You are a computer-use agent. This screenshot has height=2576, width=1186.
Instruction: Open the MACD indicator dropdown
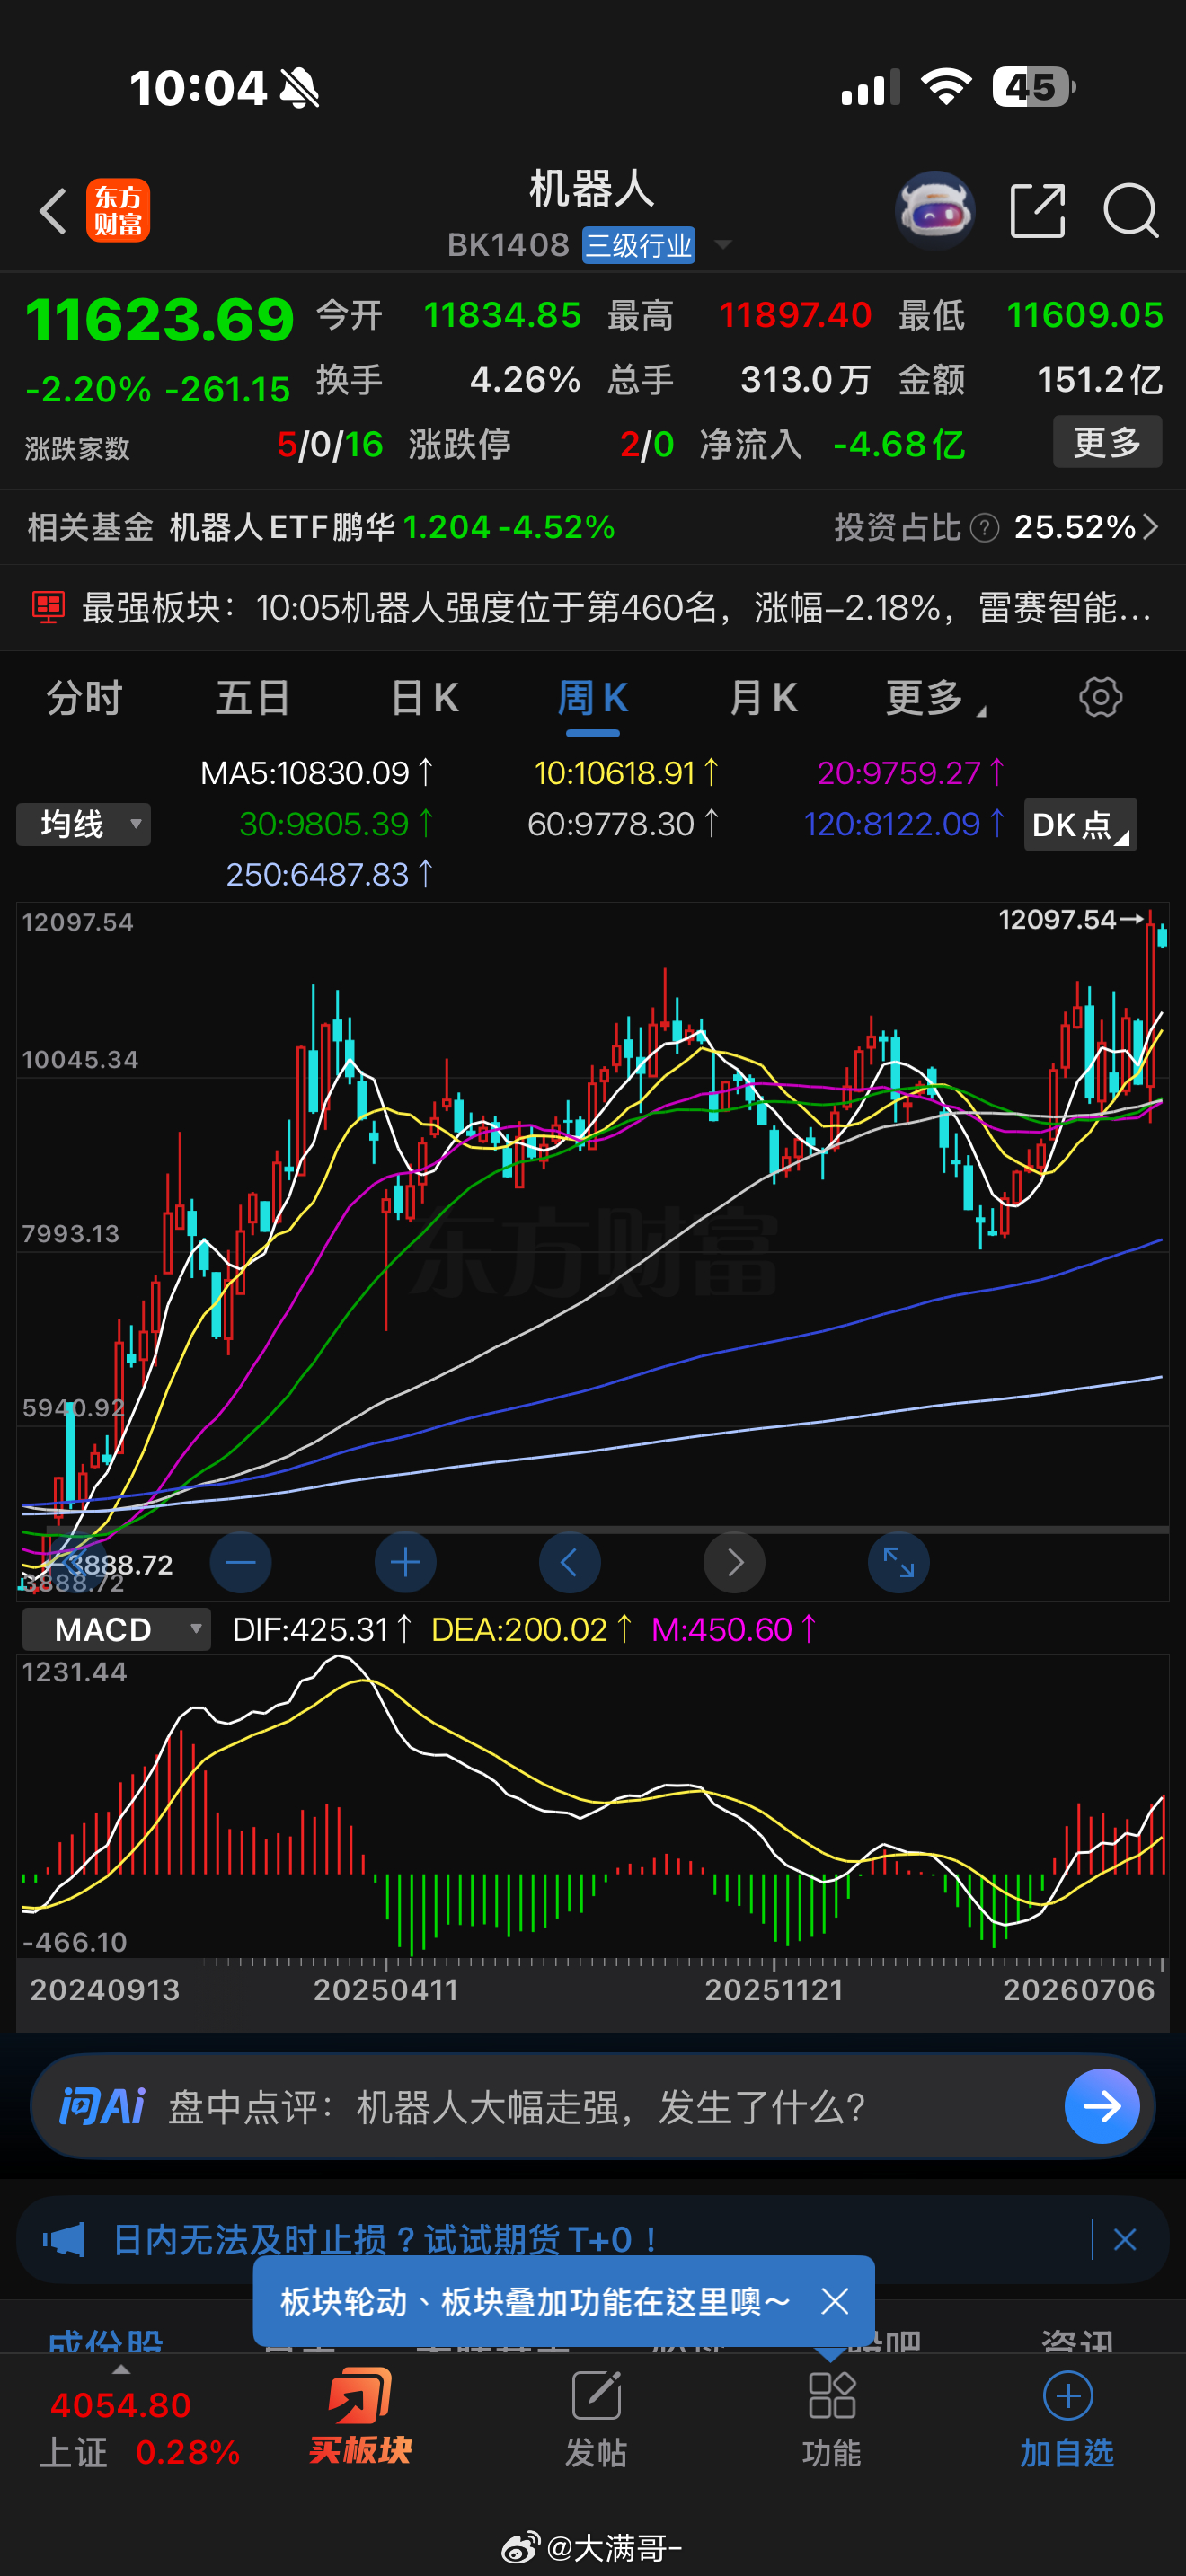click(116, 1629)
